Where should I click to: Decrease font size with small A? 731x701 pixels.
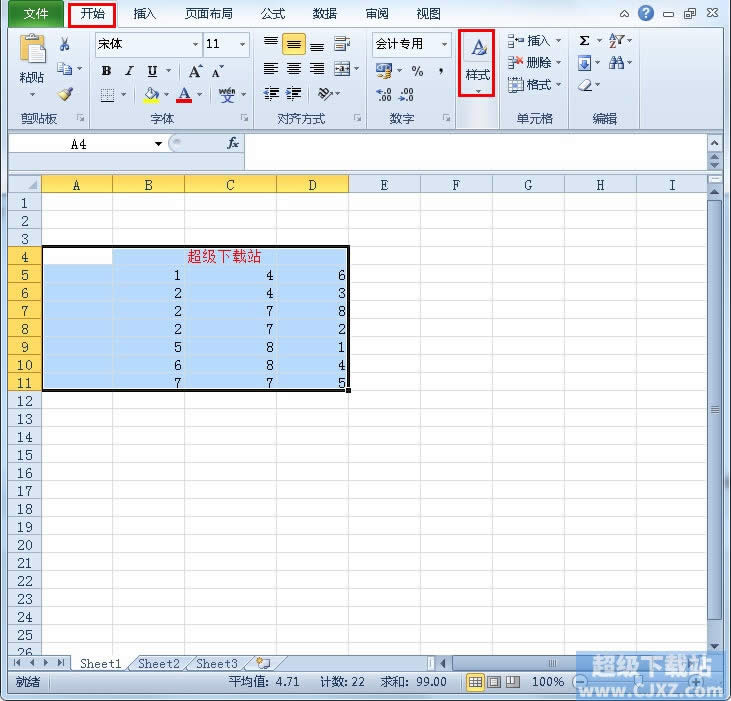(217, 72)
